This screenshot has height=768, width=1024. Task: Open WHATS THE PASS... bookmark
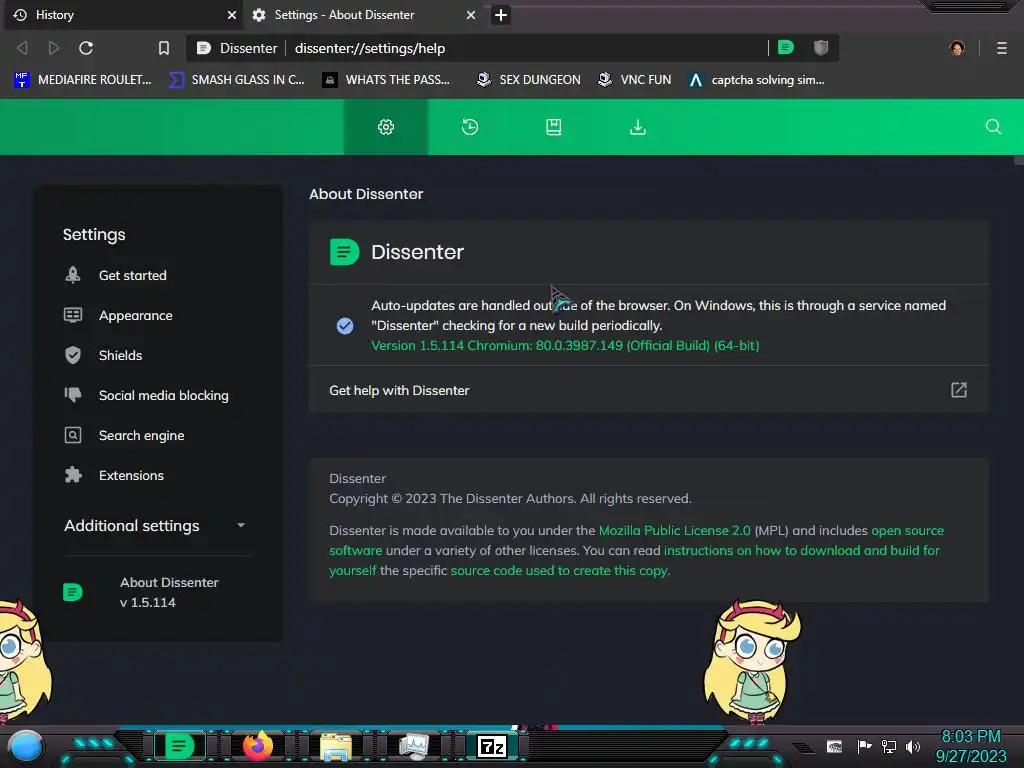pyautogui.click(x=387, y=80)
